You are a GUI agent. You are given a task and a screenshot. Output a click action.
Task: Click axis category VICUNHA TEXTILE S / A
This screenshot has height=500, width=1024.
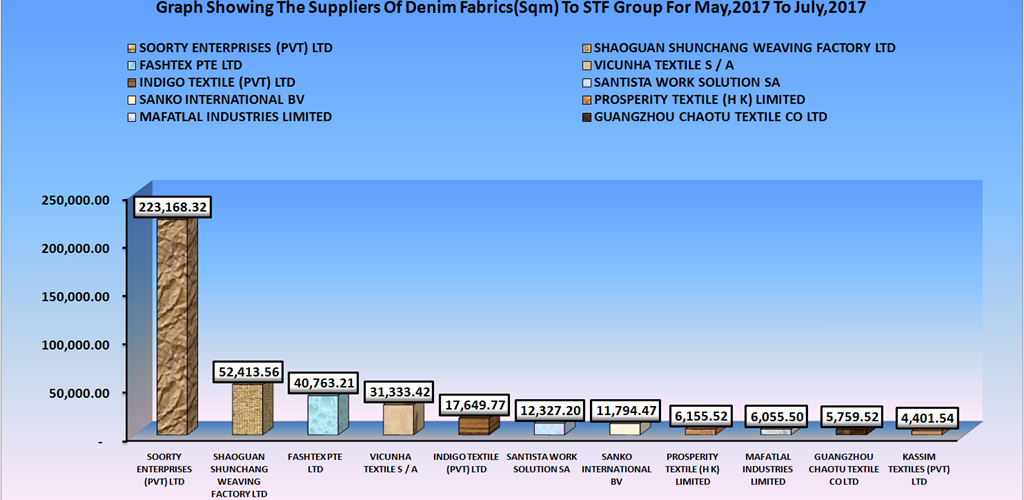tap(391, 463)
